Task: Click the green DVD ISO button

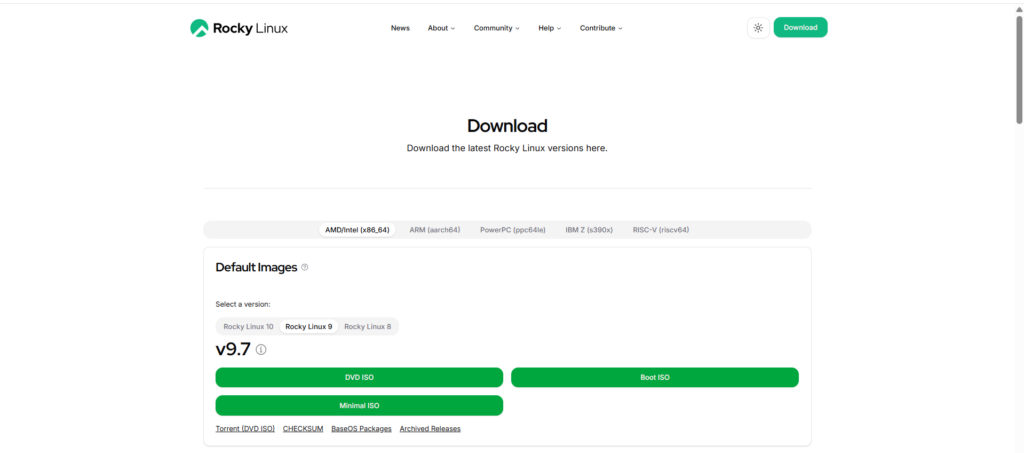Action: click(x=359, y=378)
